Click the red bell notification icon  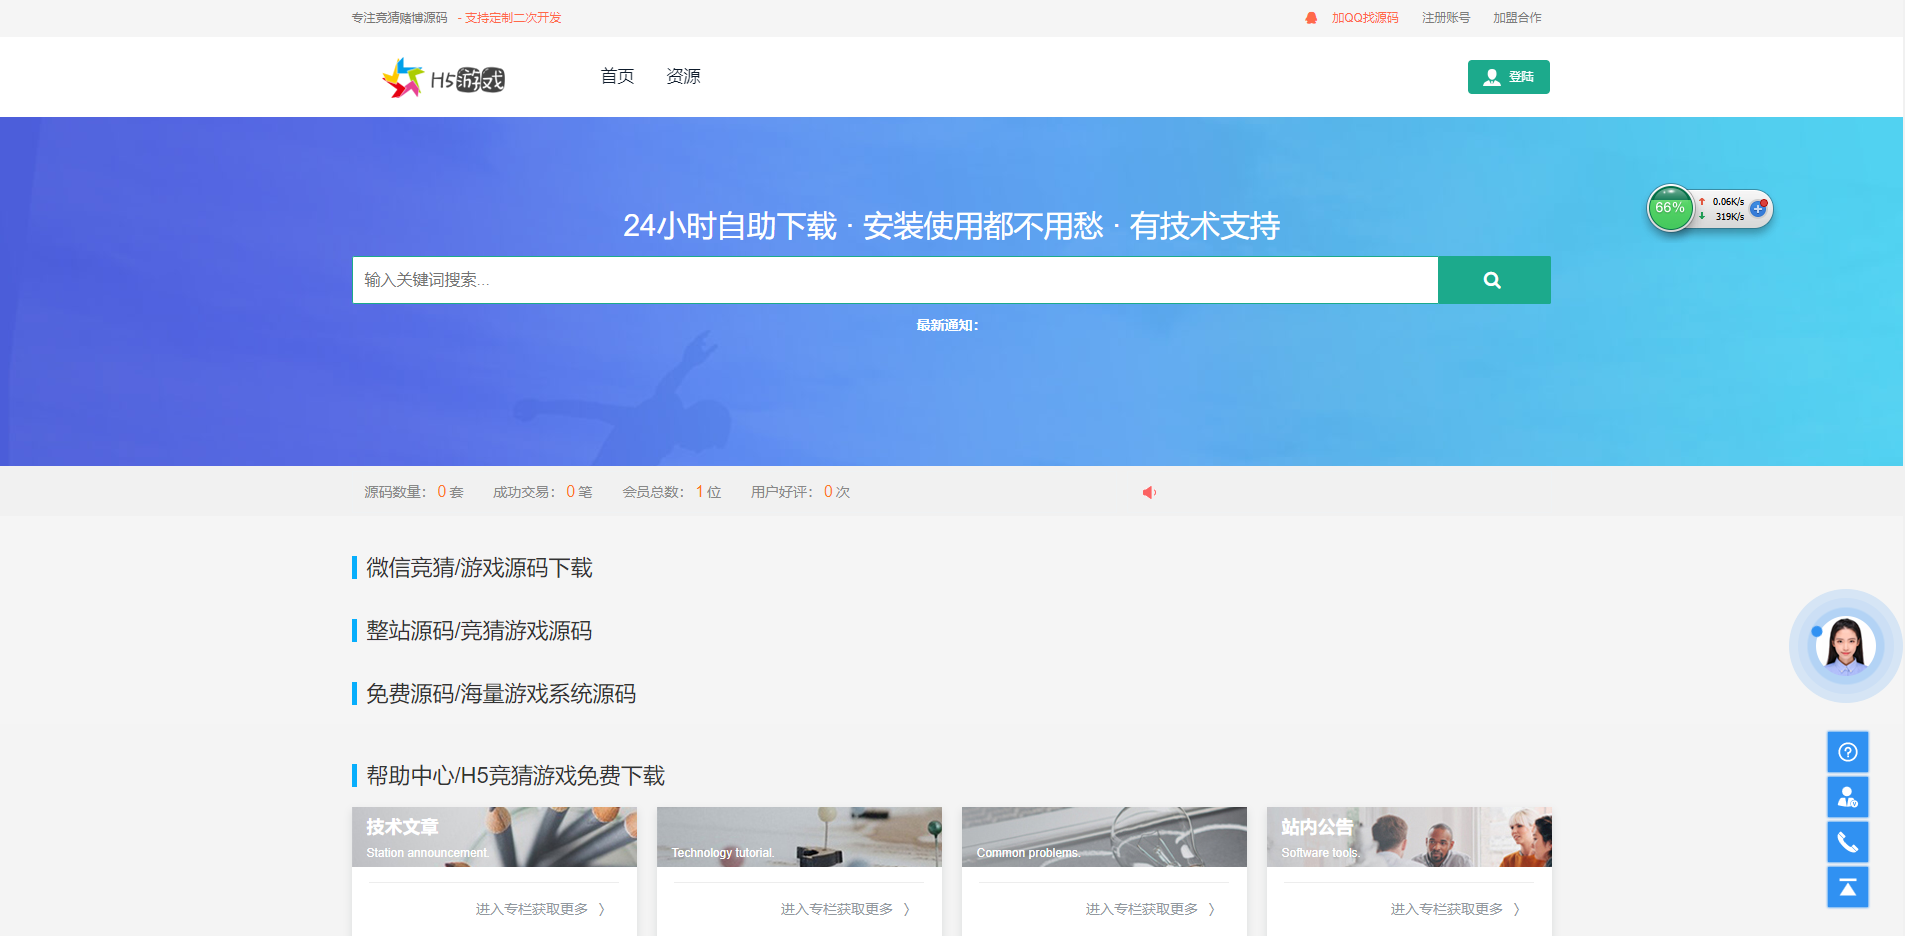pyautogui.click(x=1311, y=17)
